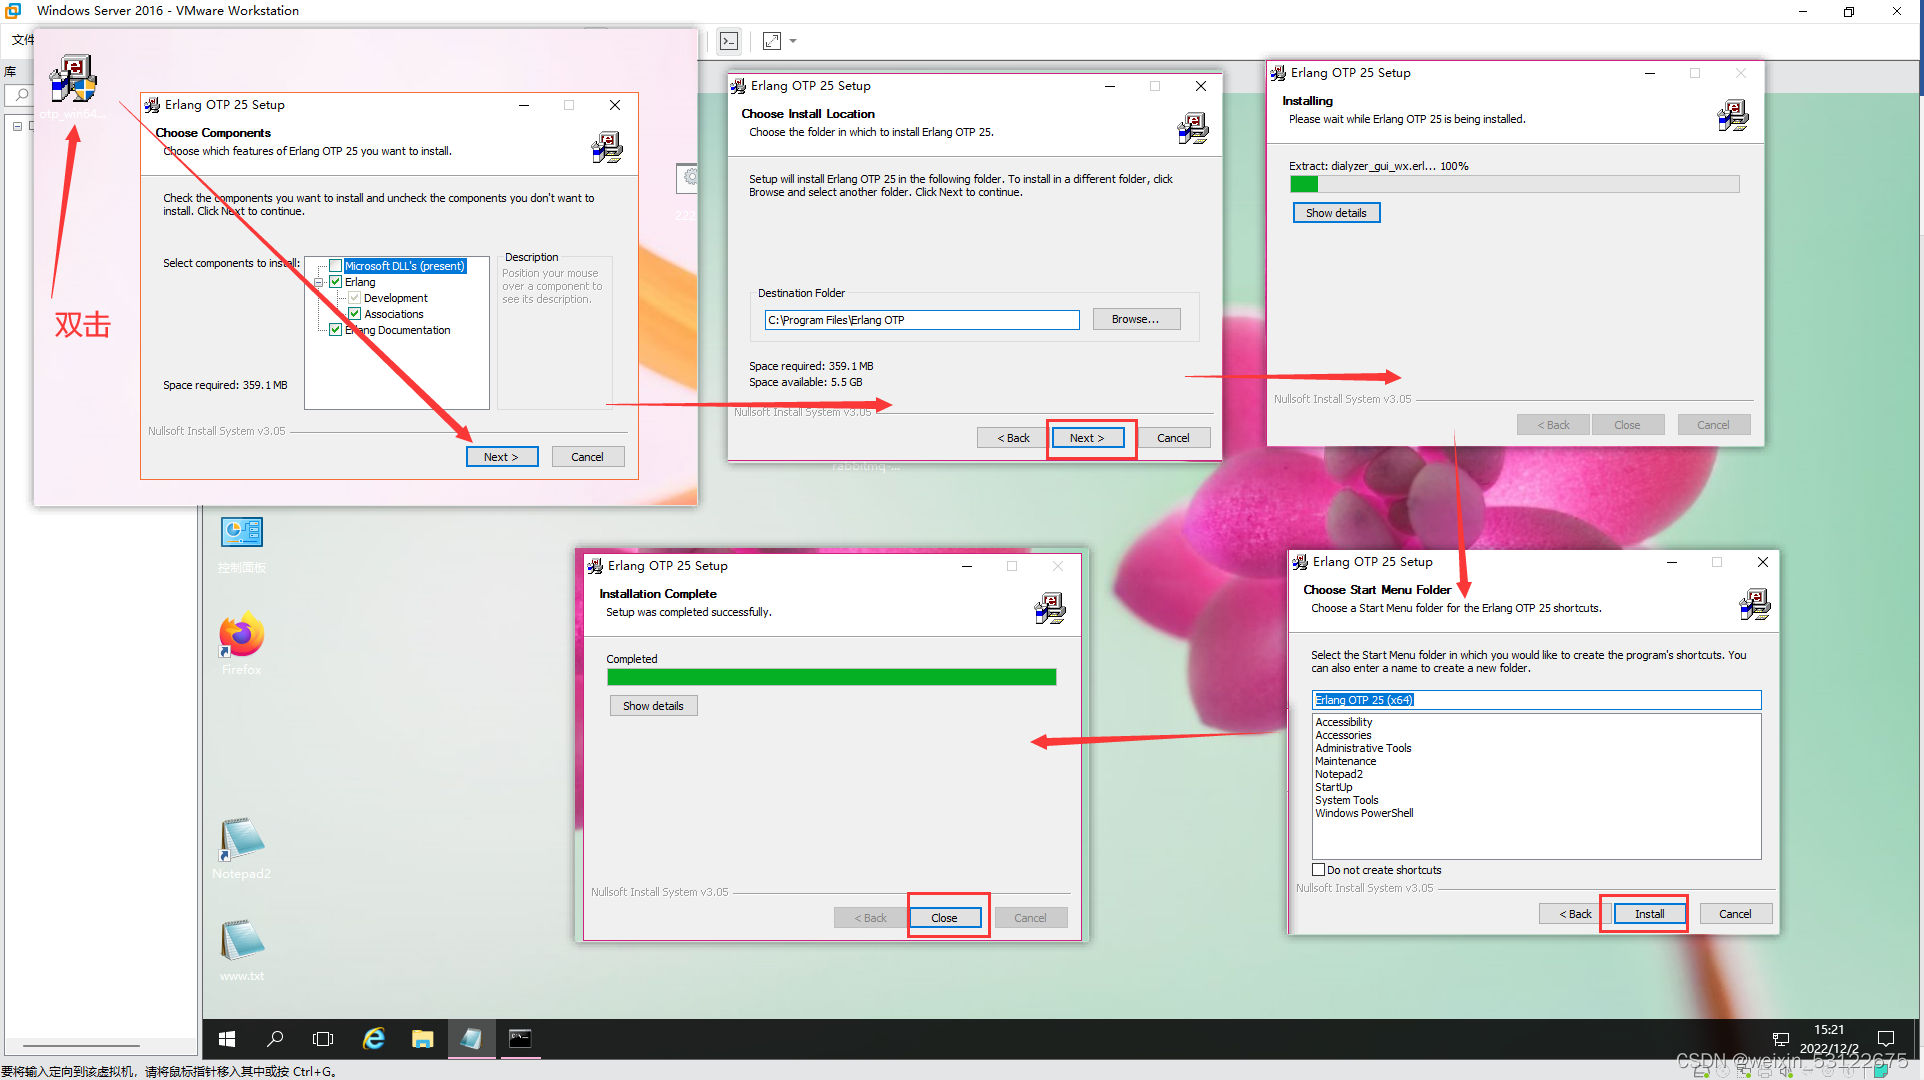The image size is (1924, 1080).
Task: Open File Explorer from the taskbar
Action: tap(422, 1039)
